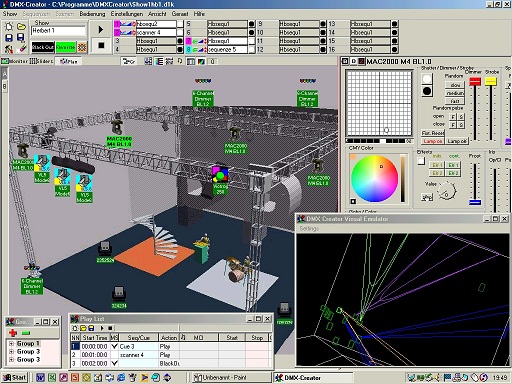Image resolution: width=512 pixels, height=384 pixels.
Task: Click the Gr group toolbar button
Action: coord(129,61)
